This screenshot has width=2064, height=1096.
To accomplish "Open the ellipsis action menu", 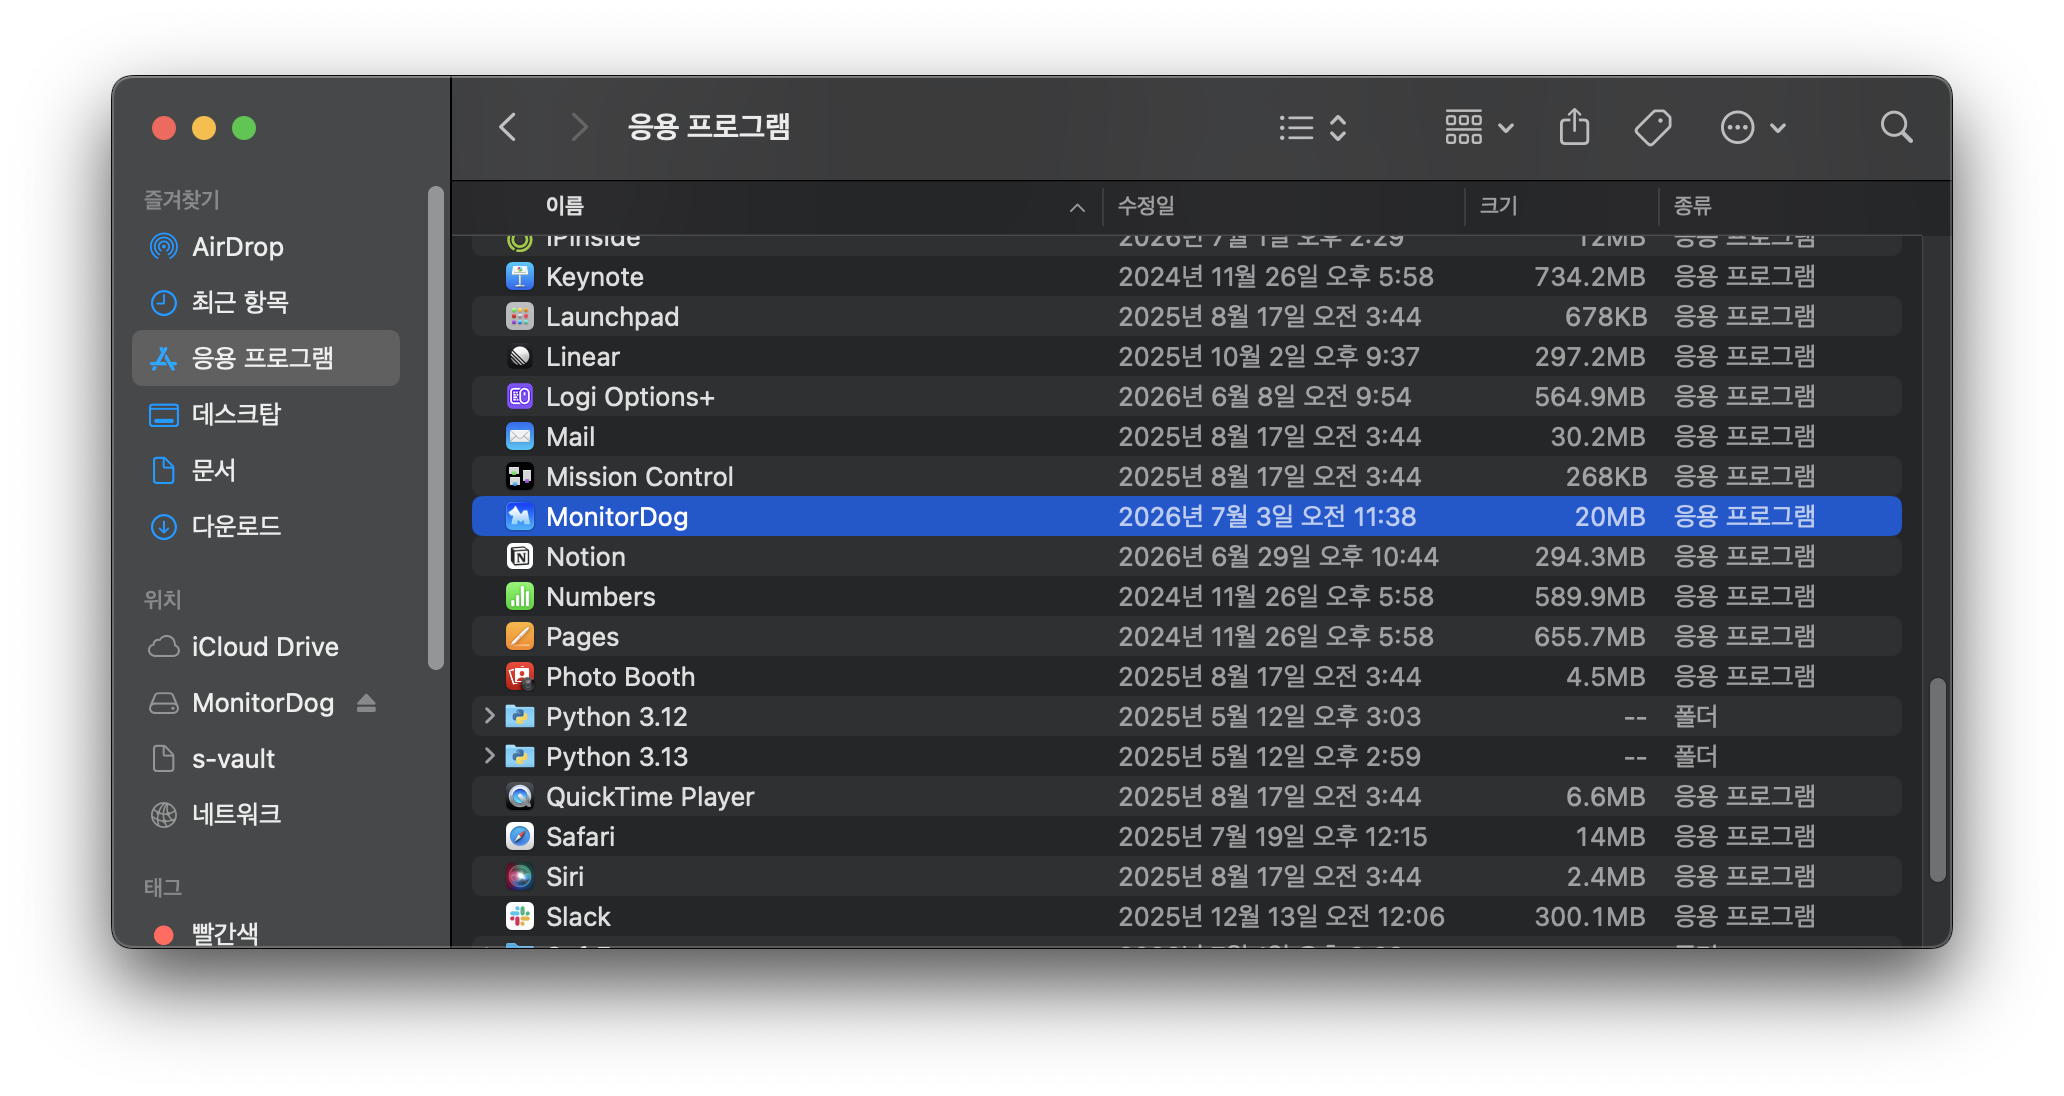I will pos(1753,128).
